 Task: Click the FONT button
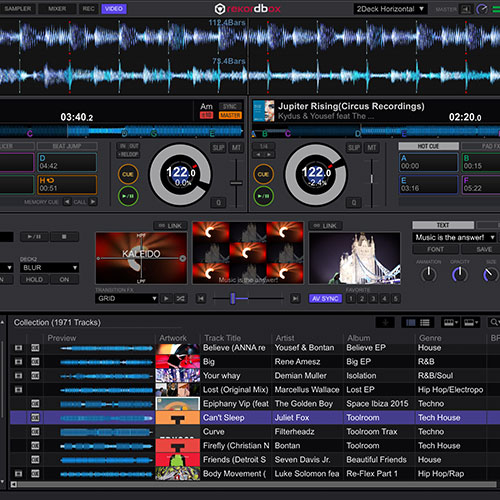point(435,249)
